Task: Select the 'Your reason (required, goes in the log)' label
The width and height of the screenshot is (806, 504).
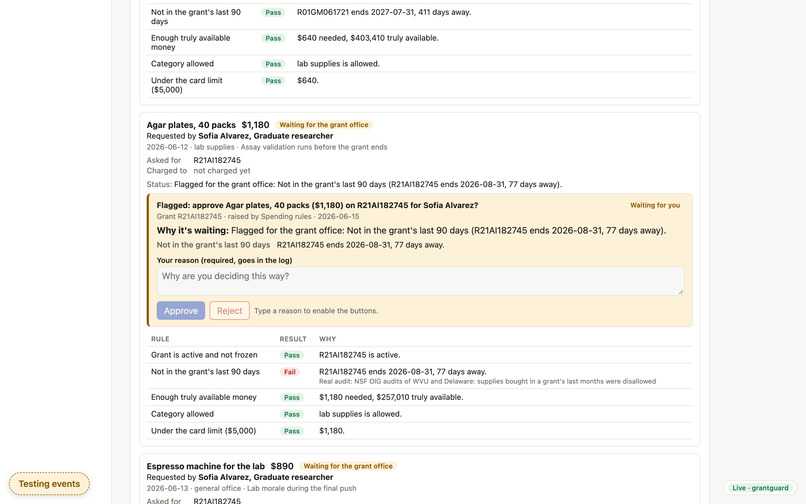Action: (x=224, y=260)
